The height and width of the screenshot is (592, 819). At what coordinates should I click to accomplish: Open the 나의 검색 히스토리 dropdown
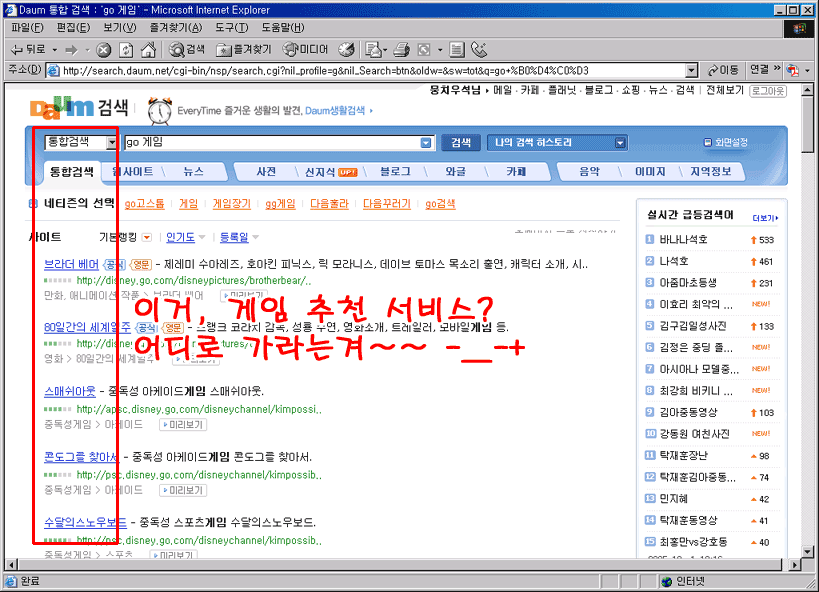pos(557,142)
